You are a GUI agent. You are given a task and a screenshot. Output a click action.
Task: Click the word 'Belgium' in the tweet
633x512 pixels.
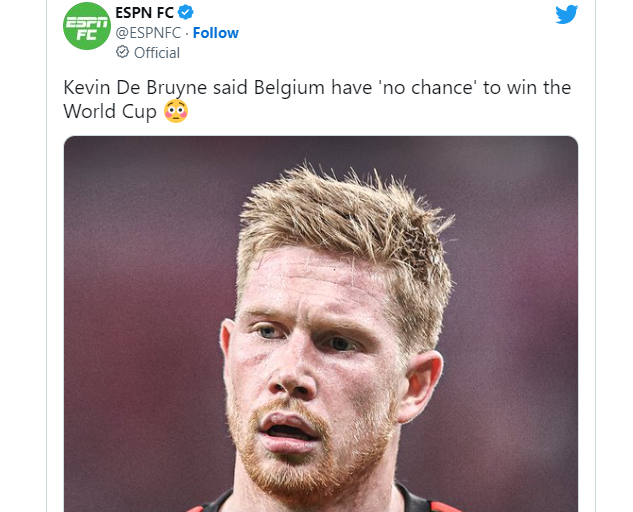point(289,88)
